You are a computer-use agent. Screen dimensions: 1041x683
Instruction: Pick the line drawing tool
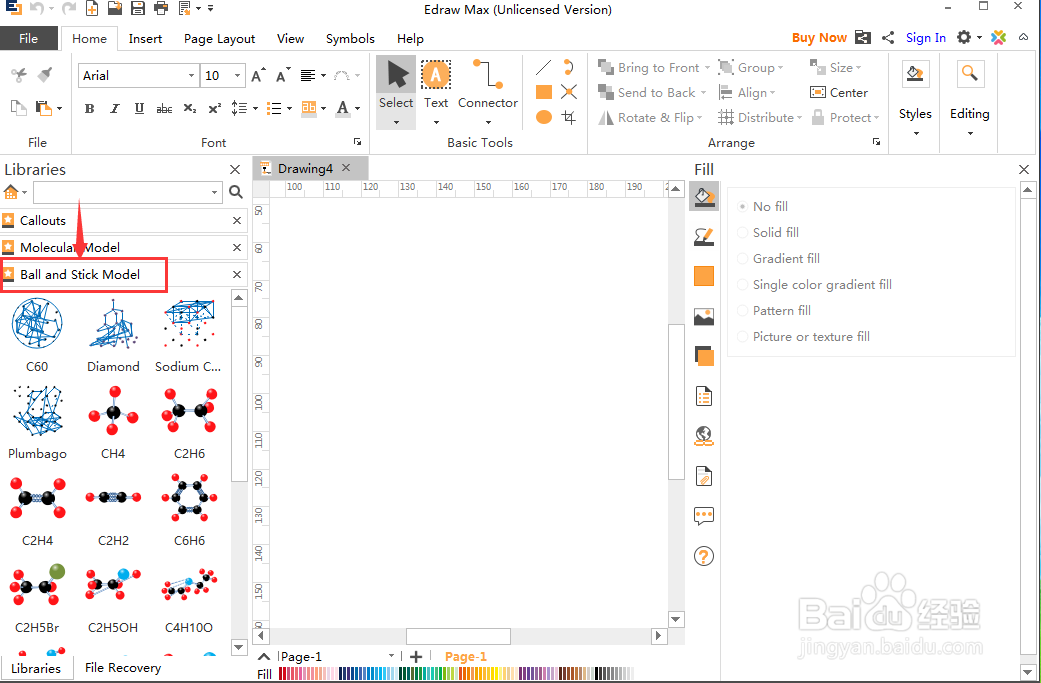pos(543,67)
